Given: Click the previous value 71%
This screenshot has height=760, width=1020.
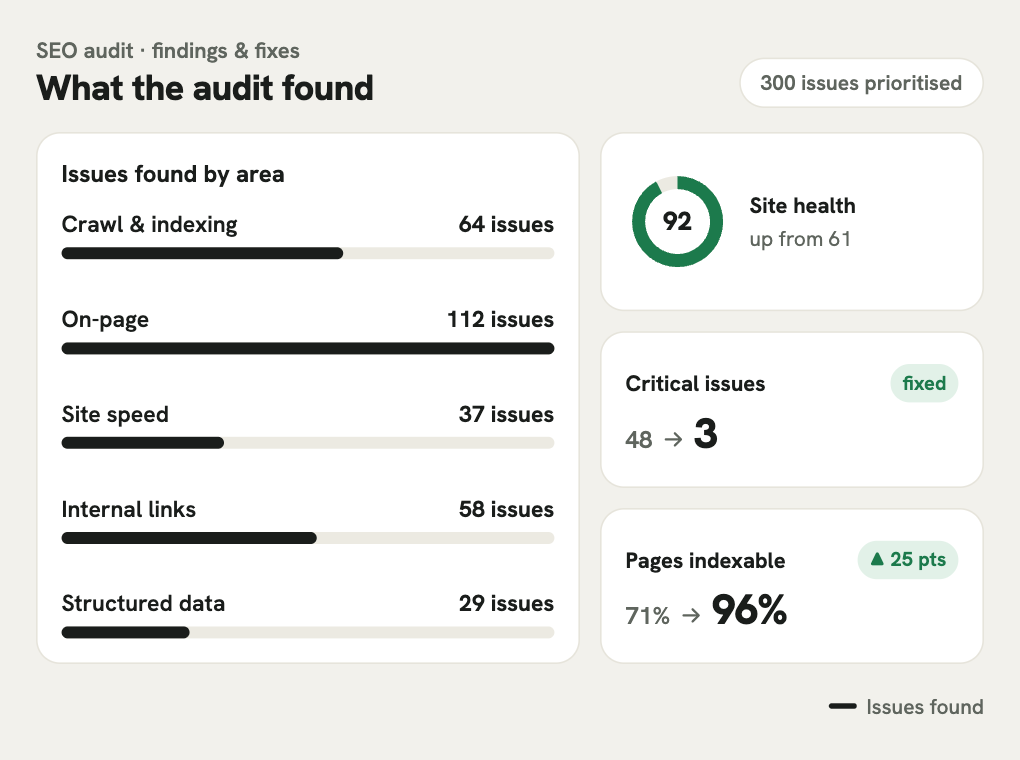Looking at the screenshot, I should point(647,616).
